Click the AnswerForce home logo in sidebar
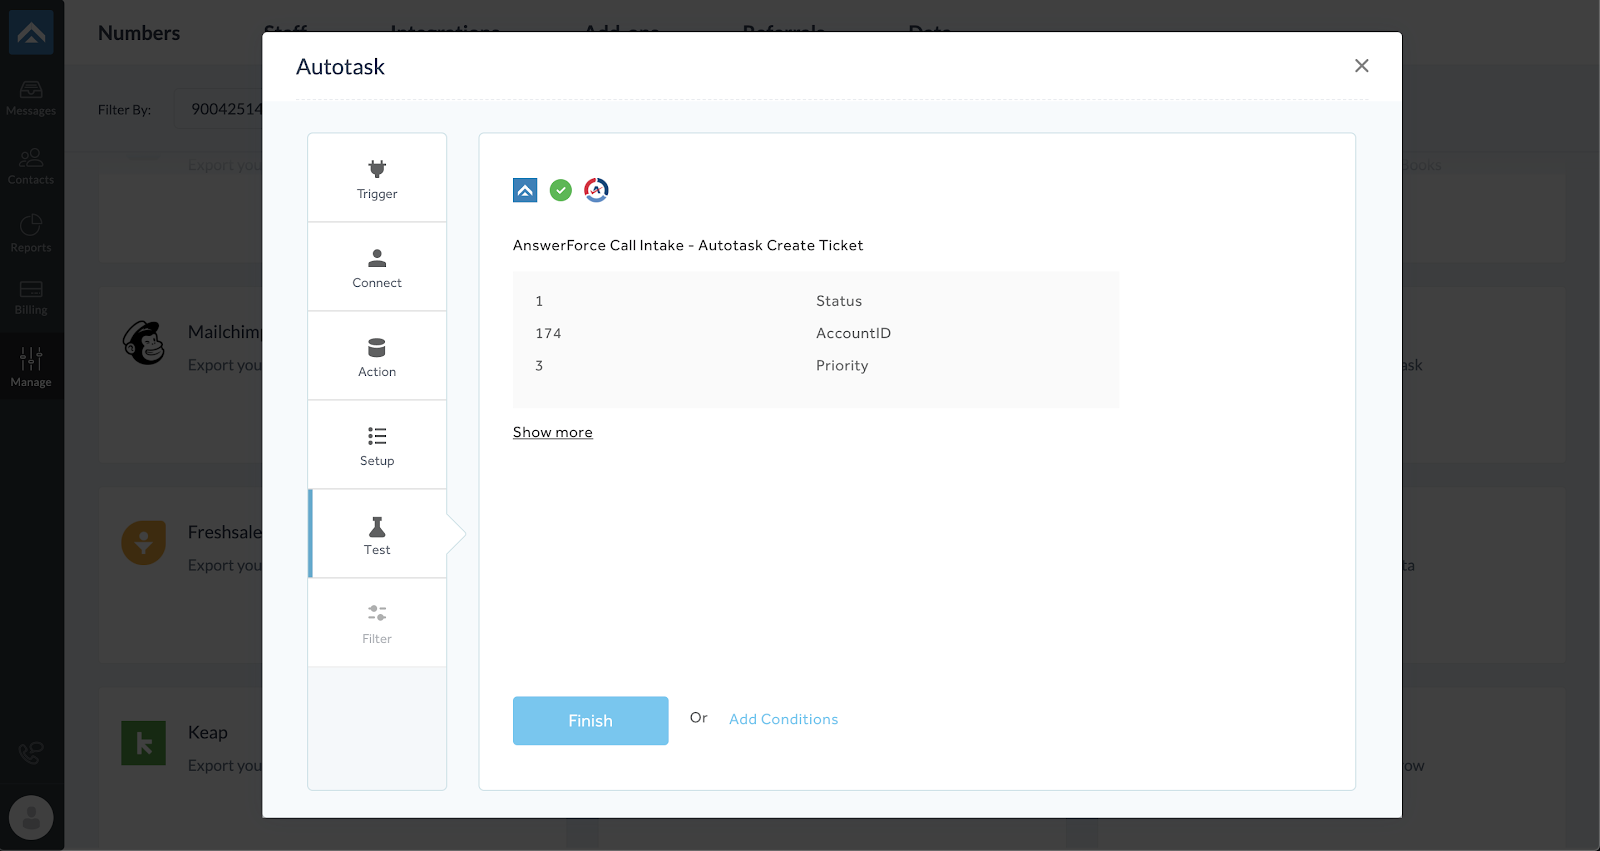 click(31, 33)
